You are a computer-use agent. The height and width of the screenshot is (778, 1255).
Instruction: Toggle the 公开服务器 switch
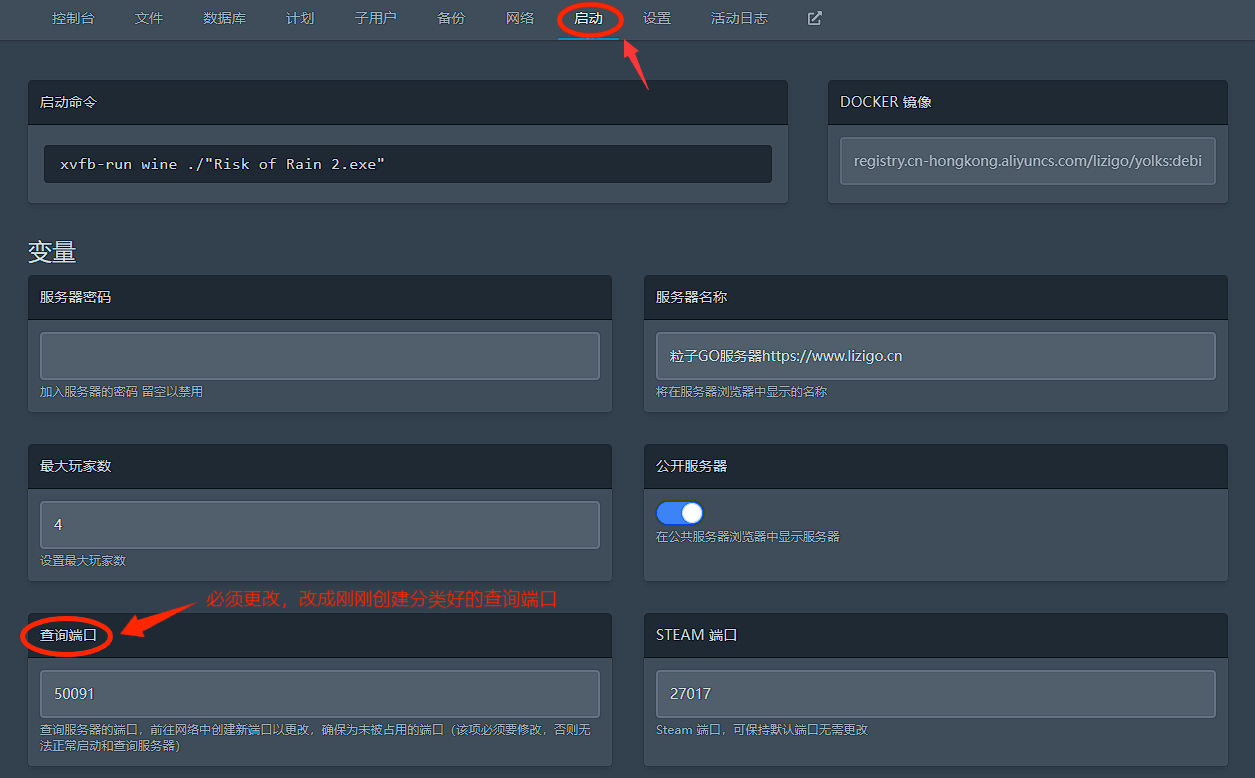(x=680, y=513)
